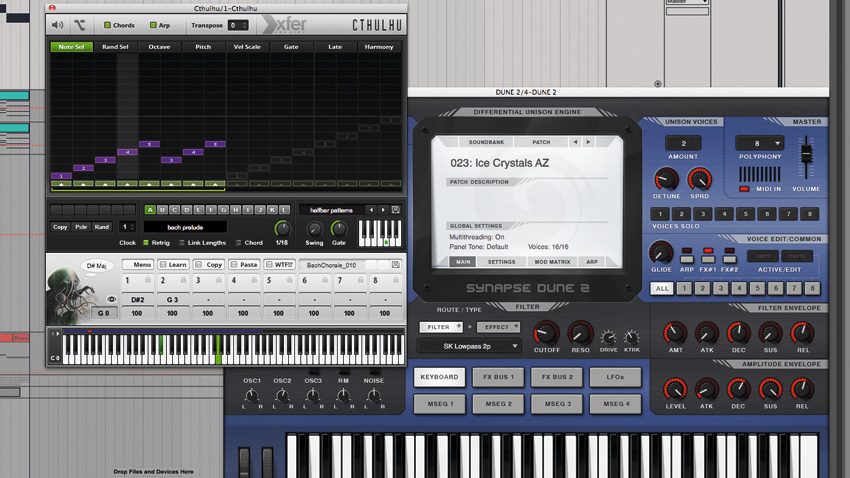The height and width of the screenshot is (478, 850).
Task: Click the KTRK knob in filter section
Action: 632,338
